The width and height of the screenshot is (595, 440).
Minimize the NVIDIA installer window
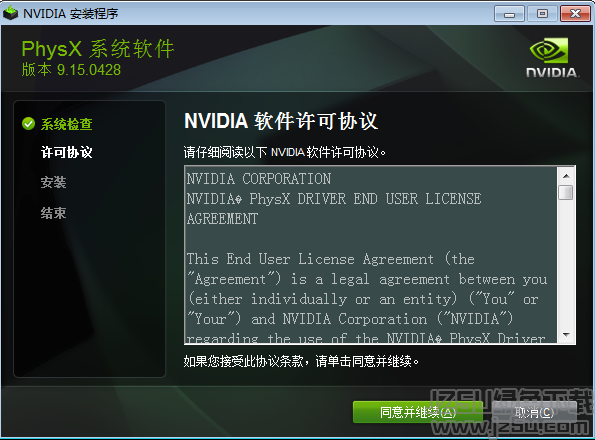tap(509, 14)
